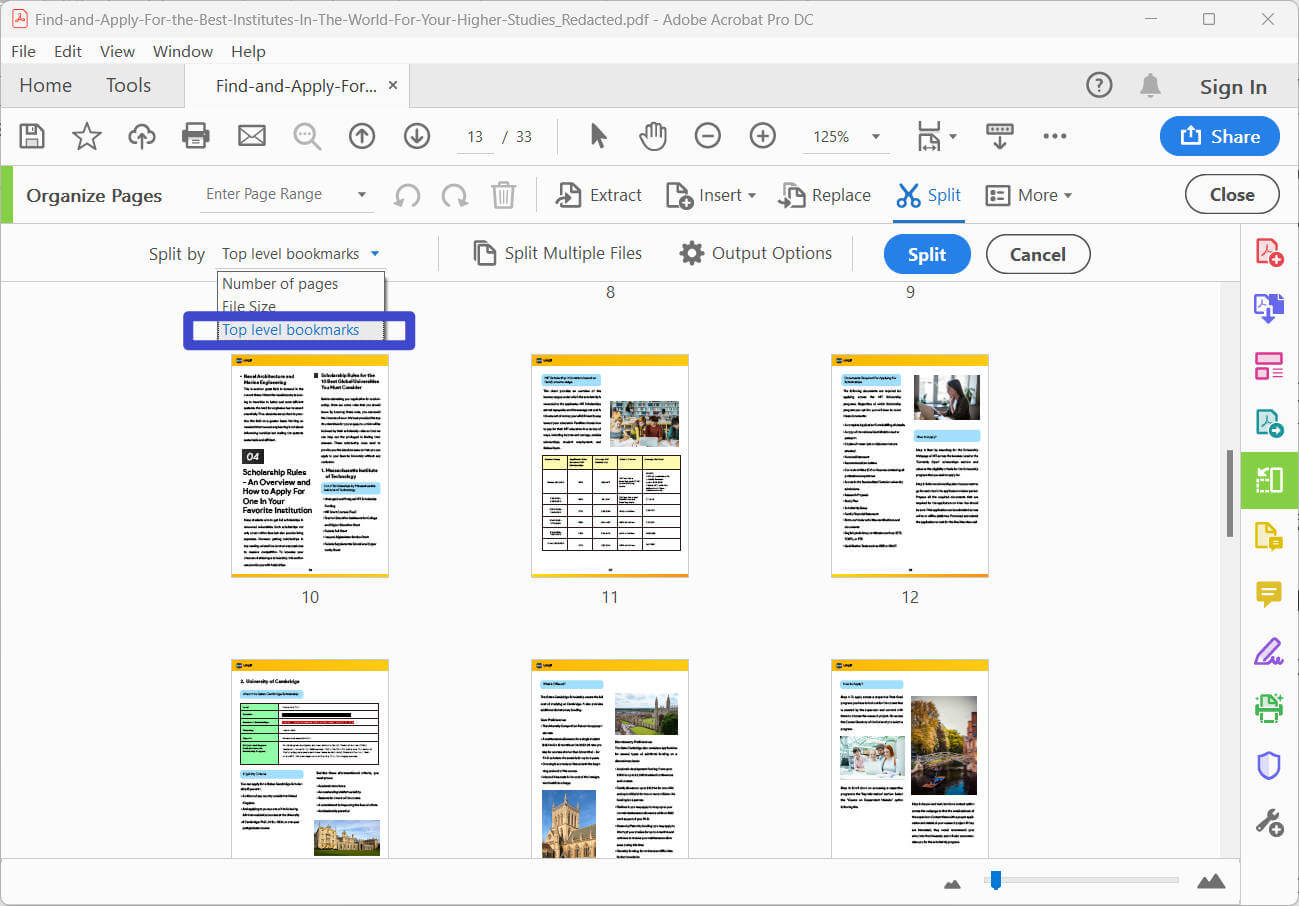
Task: Zoom out using the minus icon
Action: 707,136
